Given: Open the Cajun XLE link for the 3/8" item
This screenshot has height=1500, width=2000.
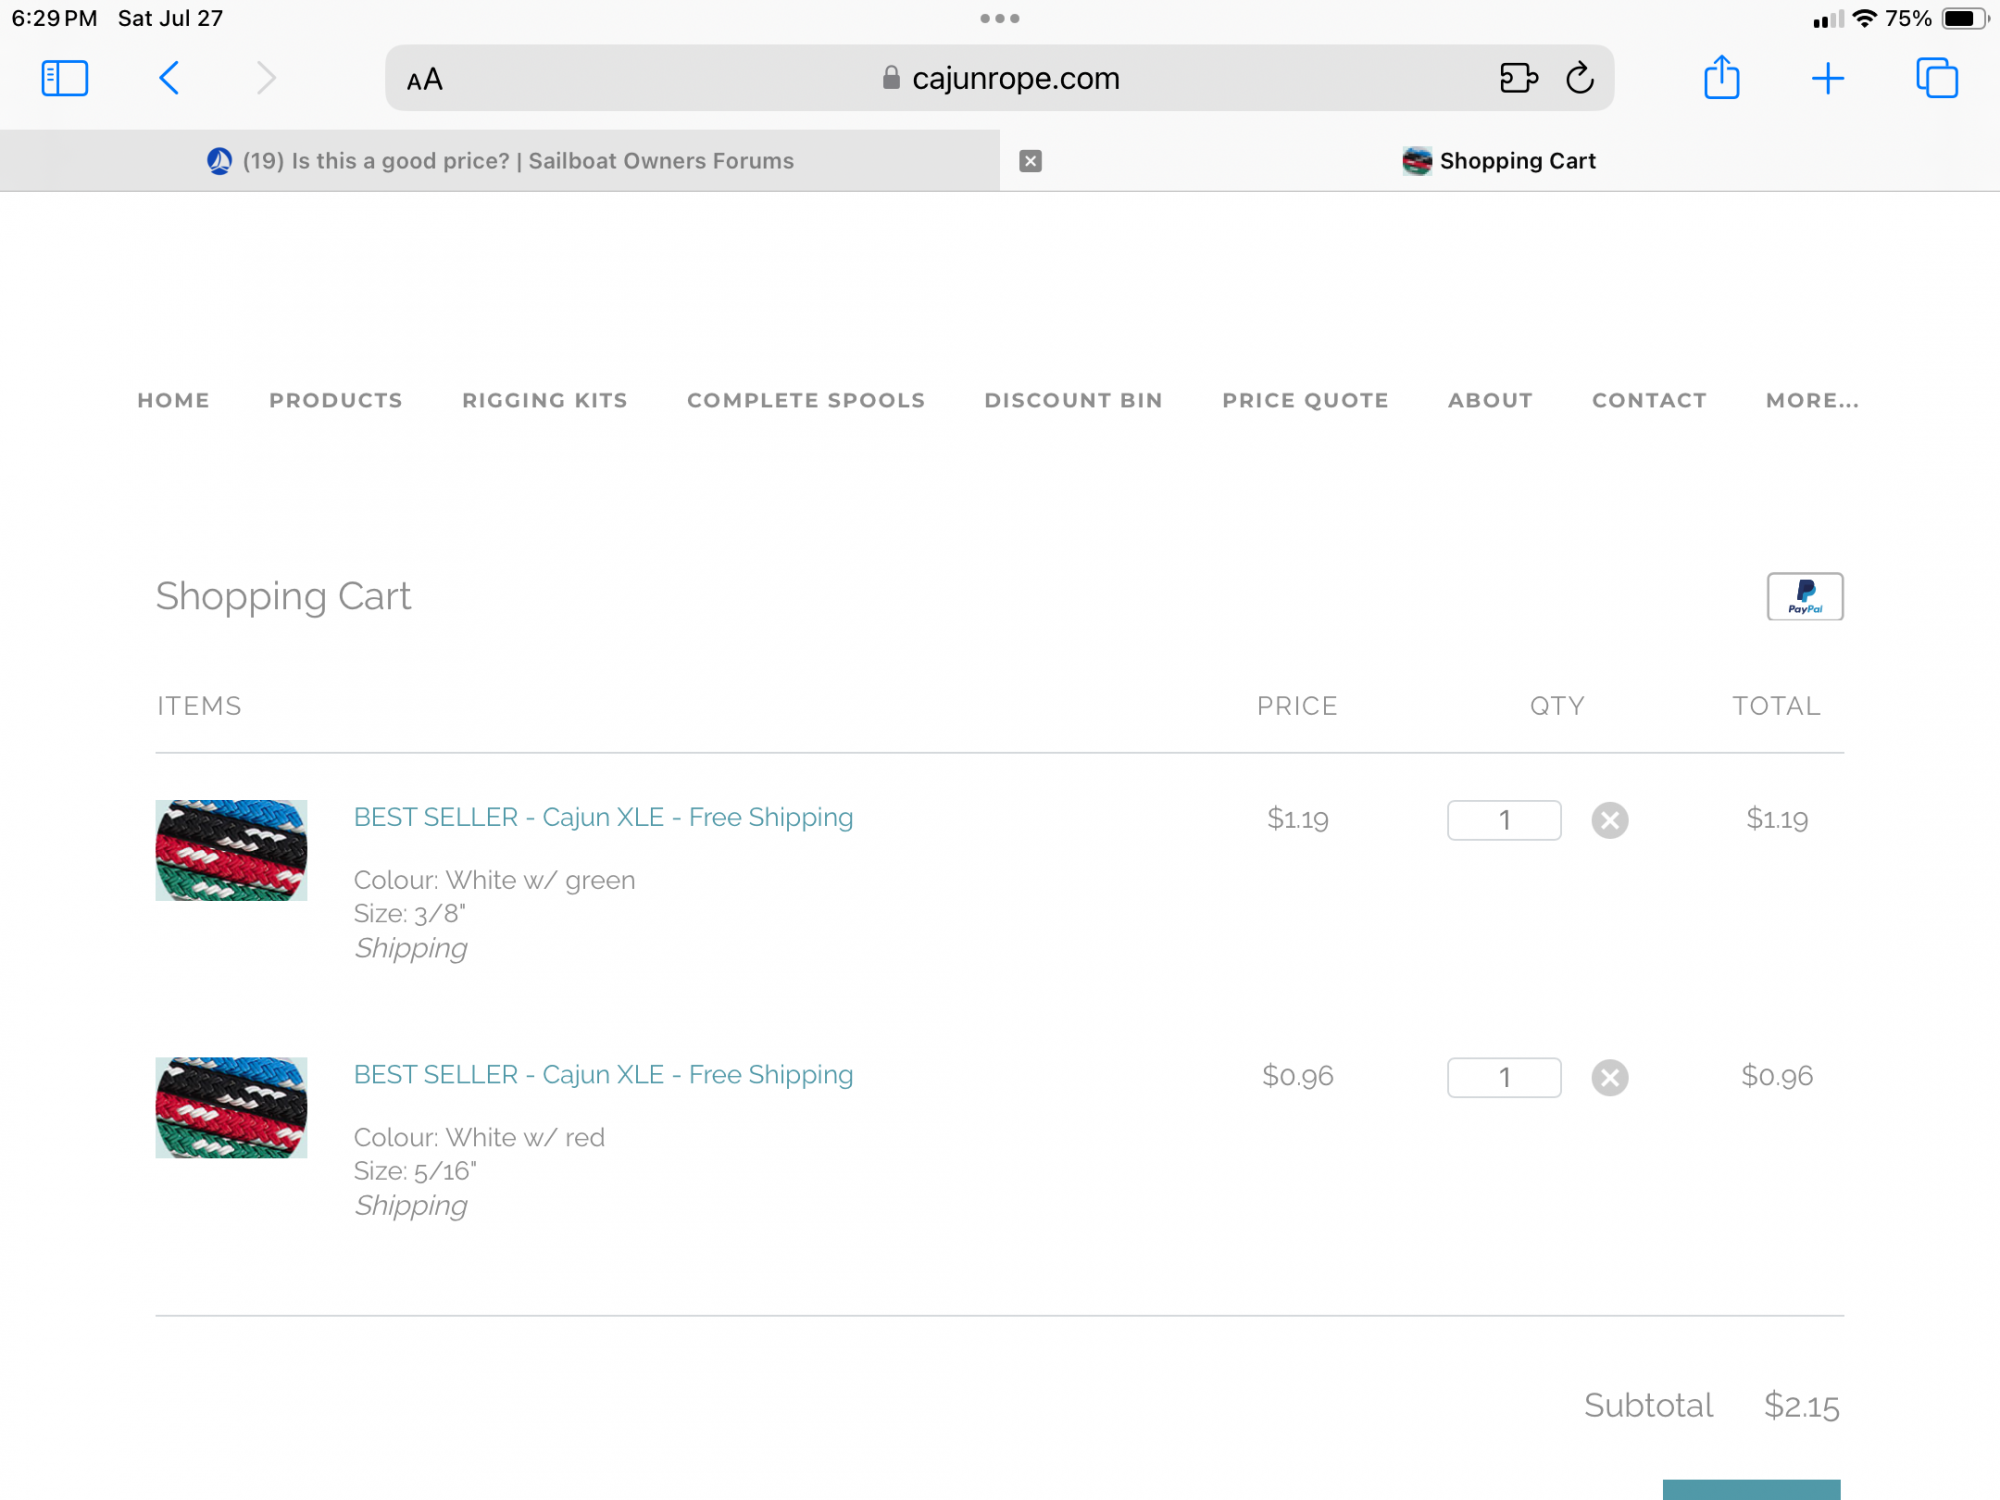Looking at the screenshot, I should pos(603,817).
